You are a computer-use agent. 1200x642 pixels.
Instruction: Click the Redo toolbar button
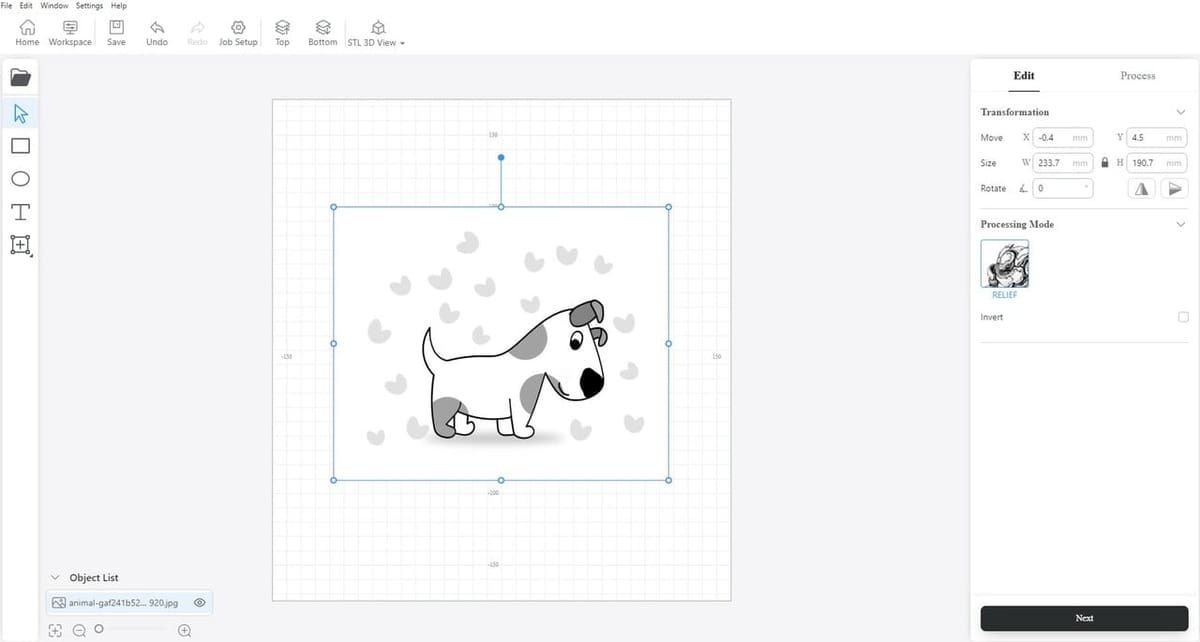(x=197, y=33)
